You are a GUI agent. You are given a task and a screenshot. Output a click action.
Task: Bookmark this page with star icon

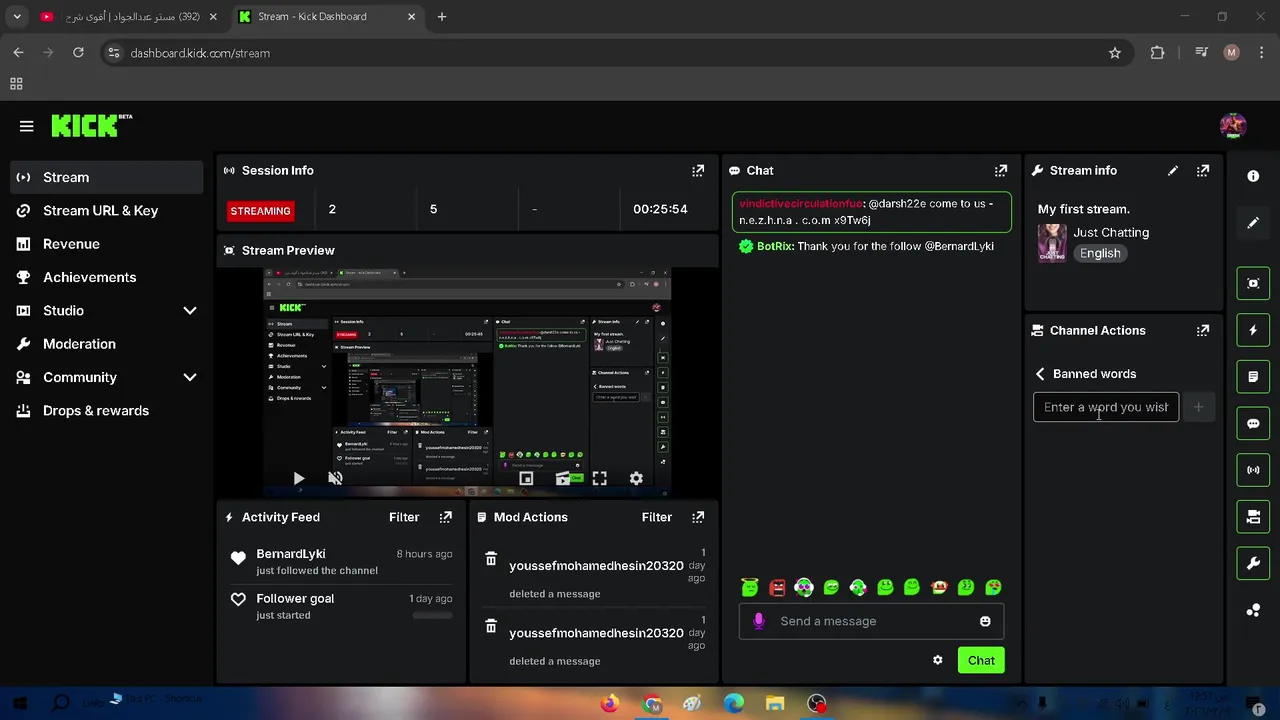tap(1115, 53)
